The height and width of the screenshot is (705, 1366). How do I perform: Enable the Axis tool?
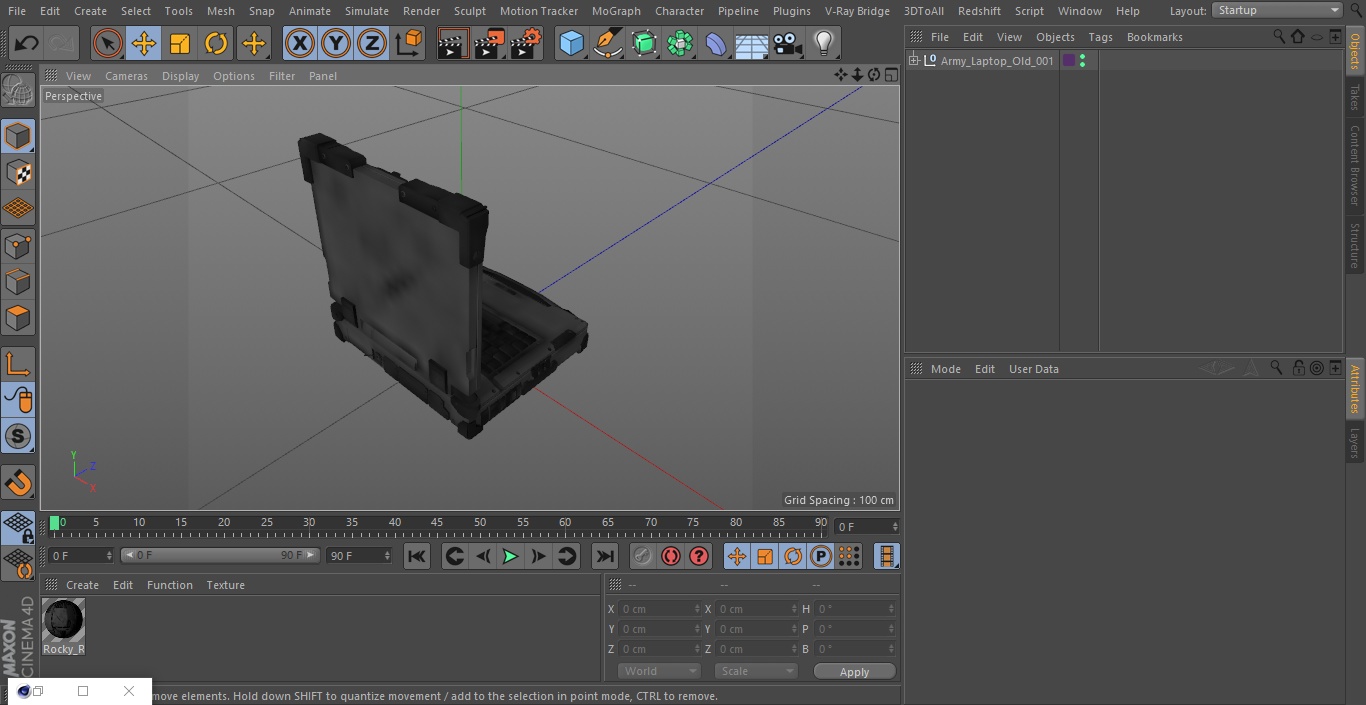pyautogui.click(x=18, y=363)
